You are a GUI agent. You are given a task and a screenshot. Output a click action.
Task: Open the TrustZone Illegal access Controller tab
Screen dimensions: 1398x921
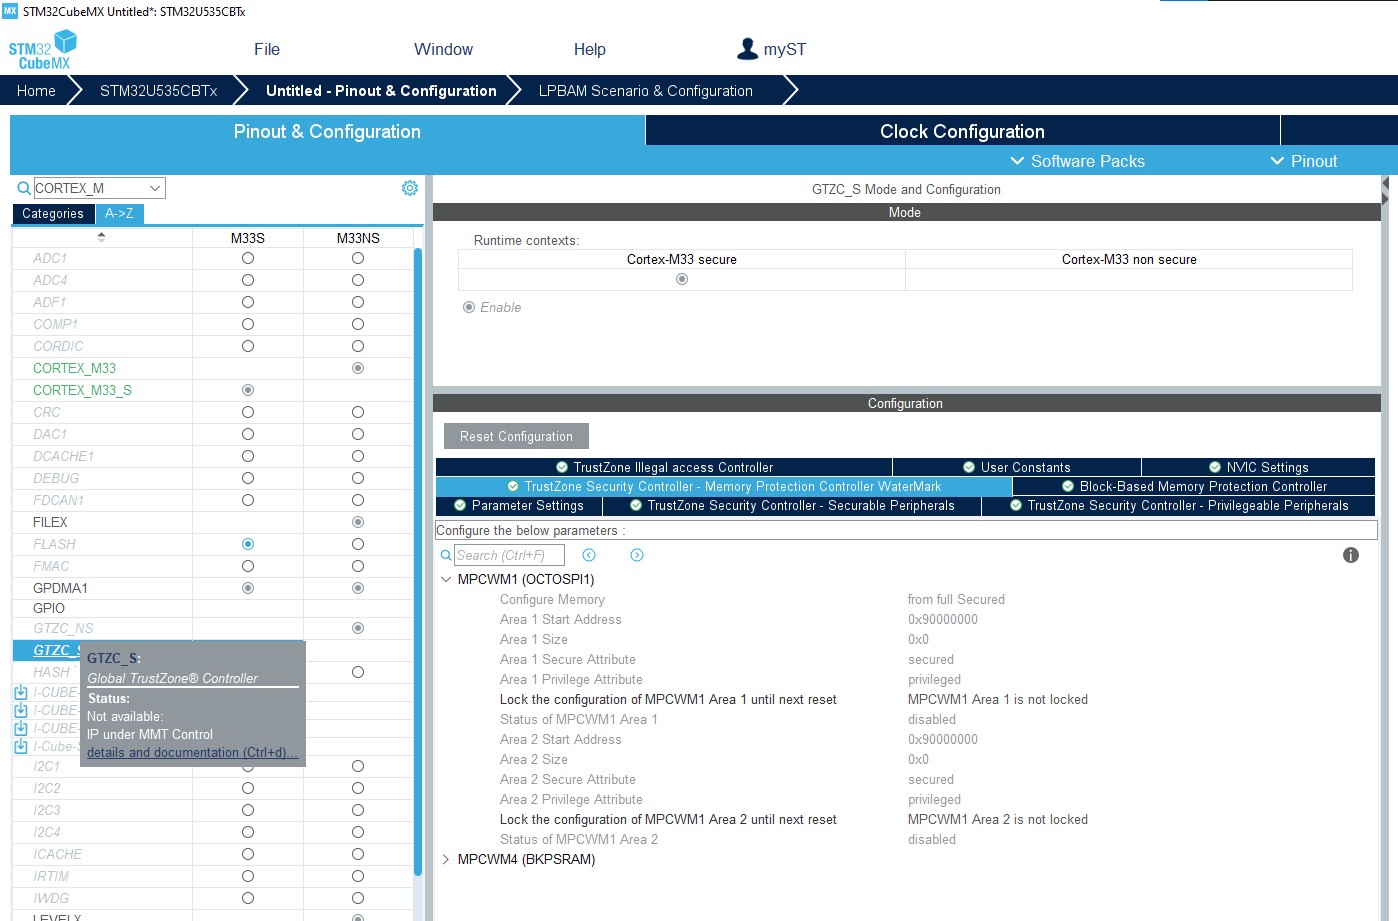coord(664,467)
